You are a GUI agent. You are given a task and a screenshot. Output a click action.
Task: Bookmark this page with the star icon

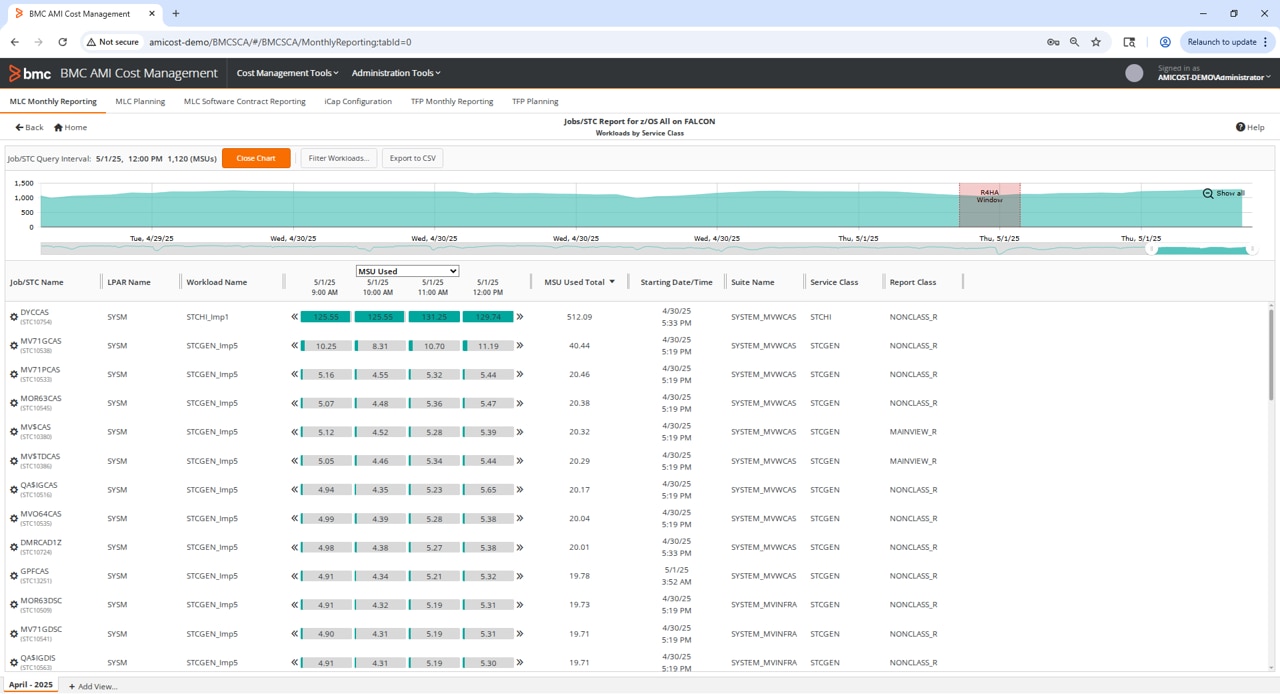pos(1096,42)
